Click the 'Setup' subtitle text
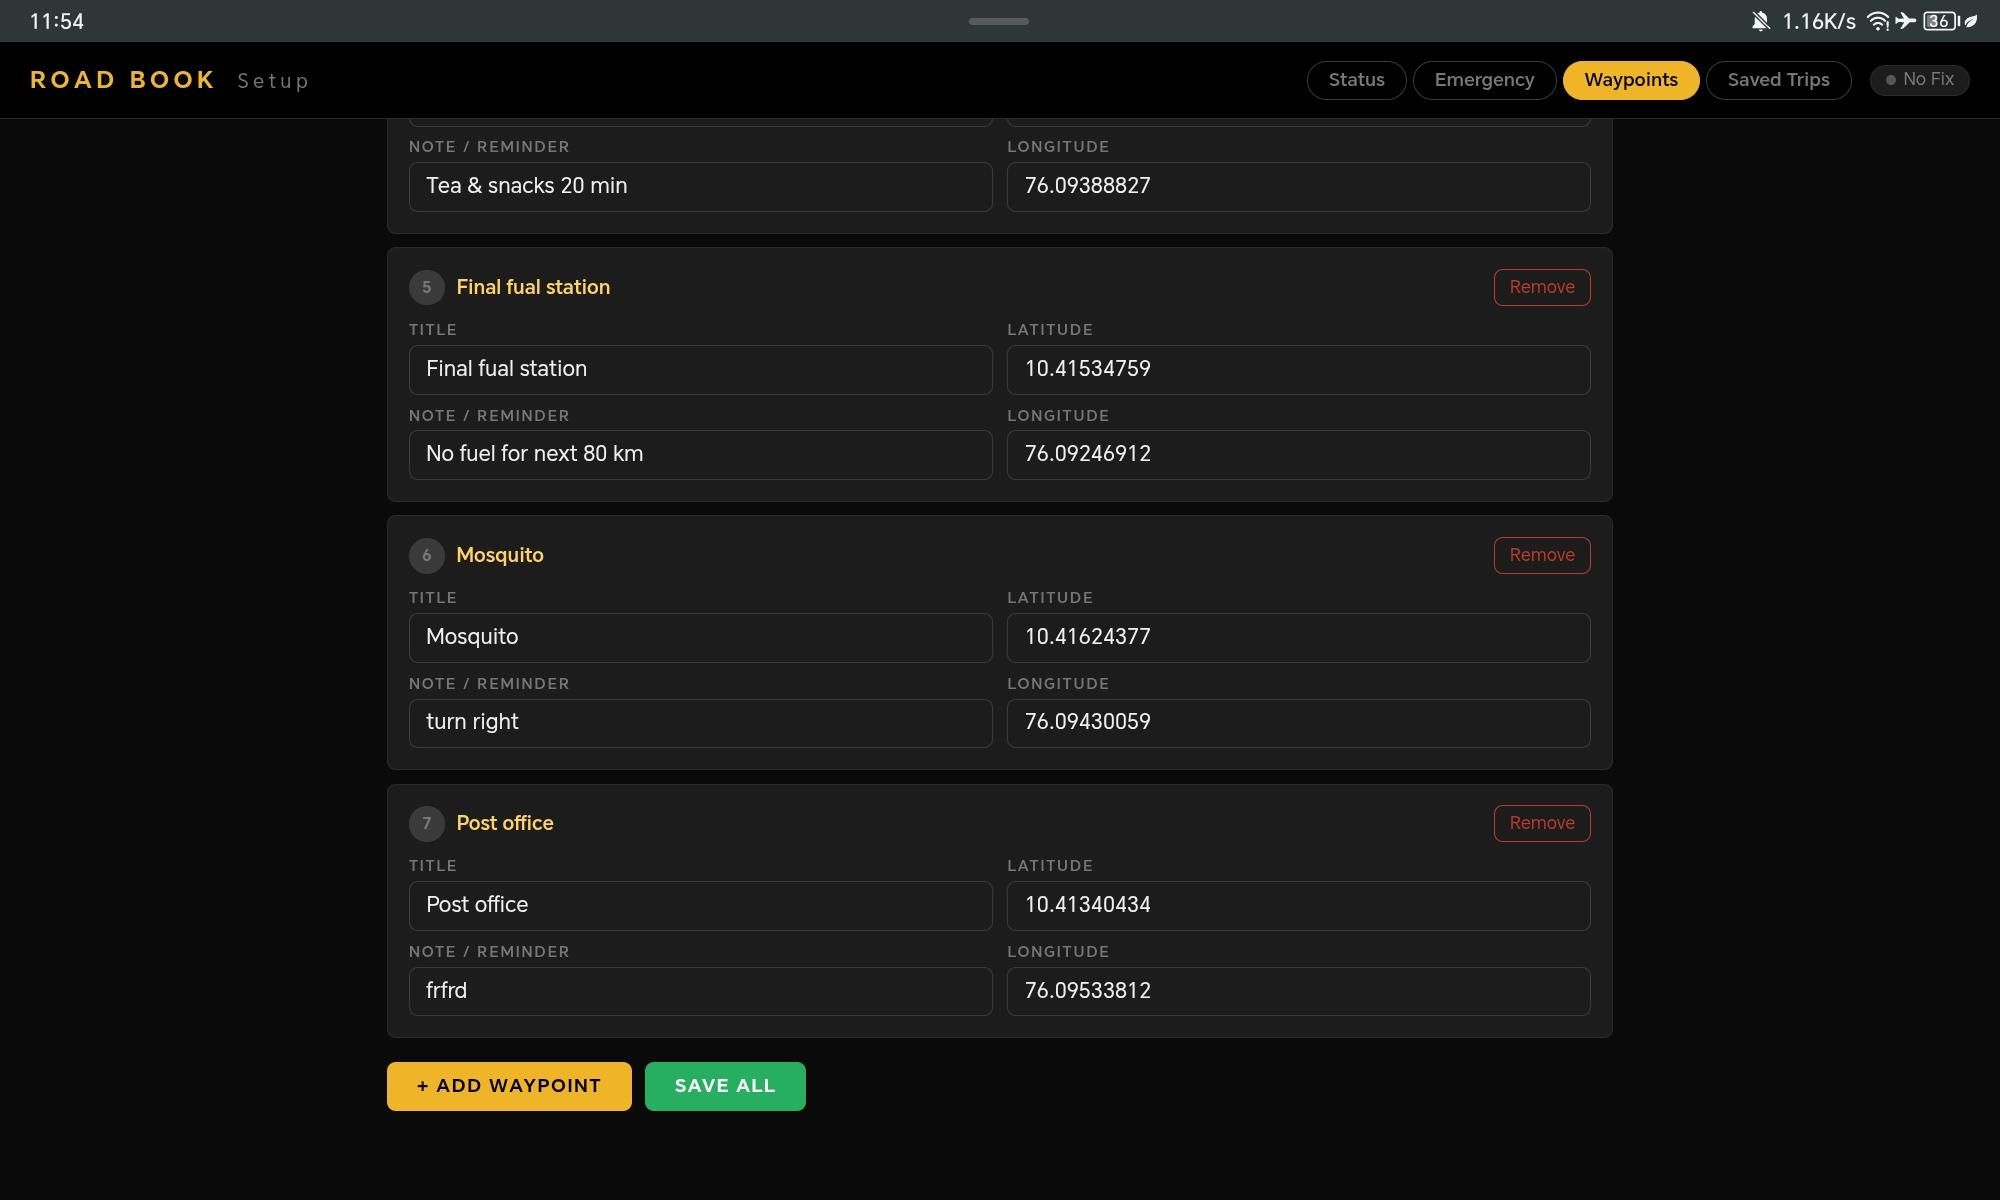The height and width of the screenshot is (1200, 2000). tap(273, 81)
